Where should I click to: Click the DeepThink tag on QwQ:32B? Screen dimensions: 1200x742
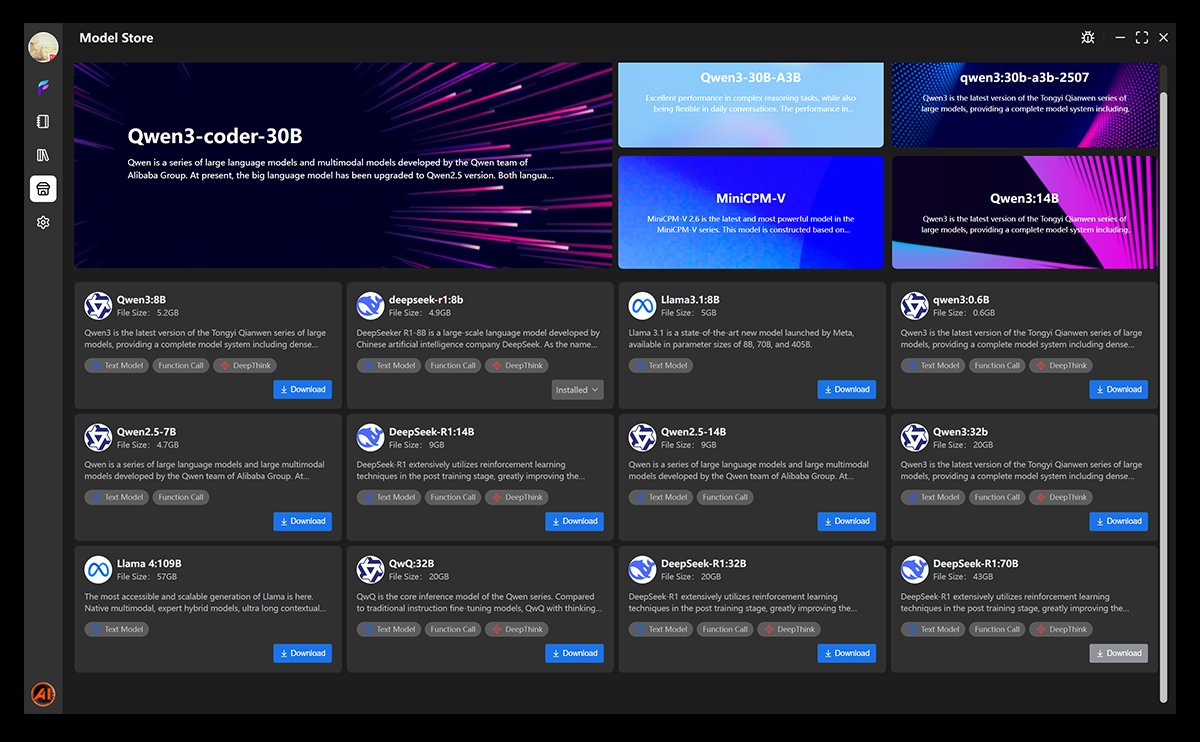pyautogui.click(x=516, y=629)
